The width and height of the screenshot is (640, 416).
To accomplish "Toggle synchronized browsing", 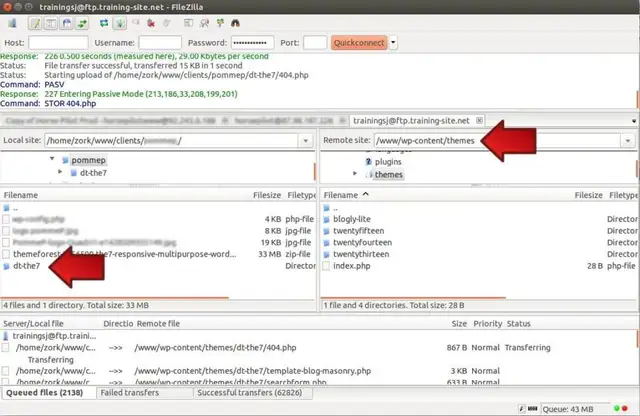I will point(220,23).
